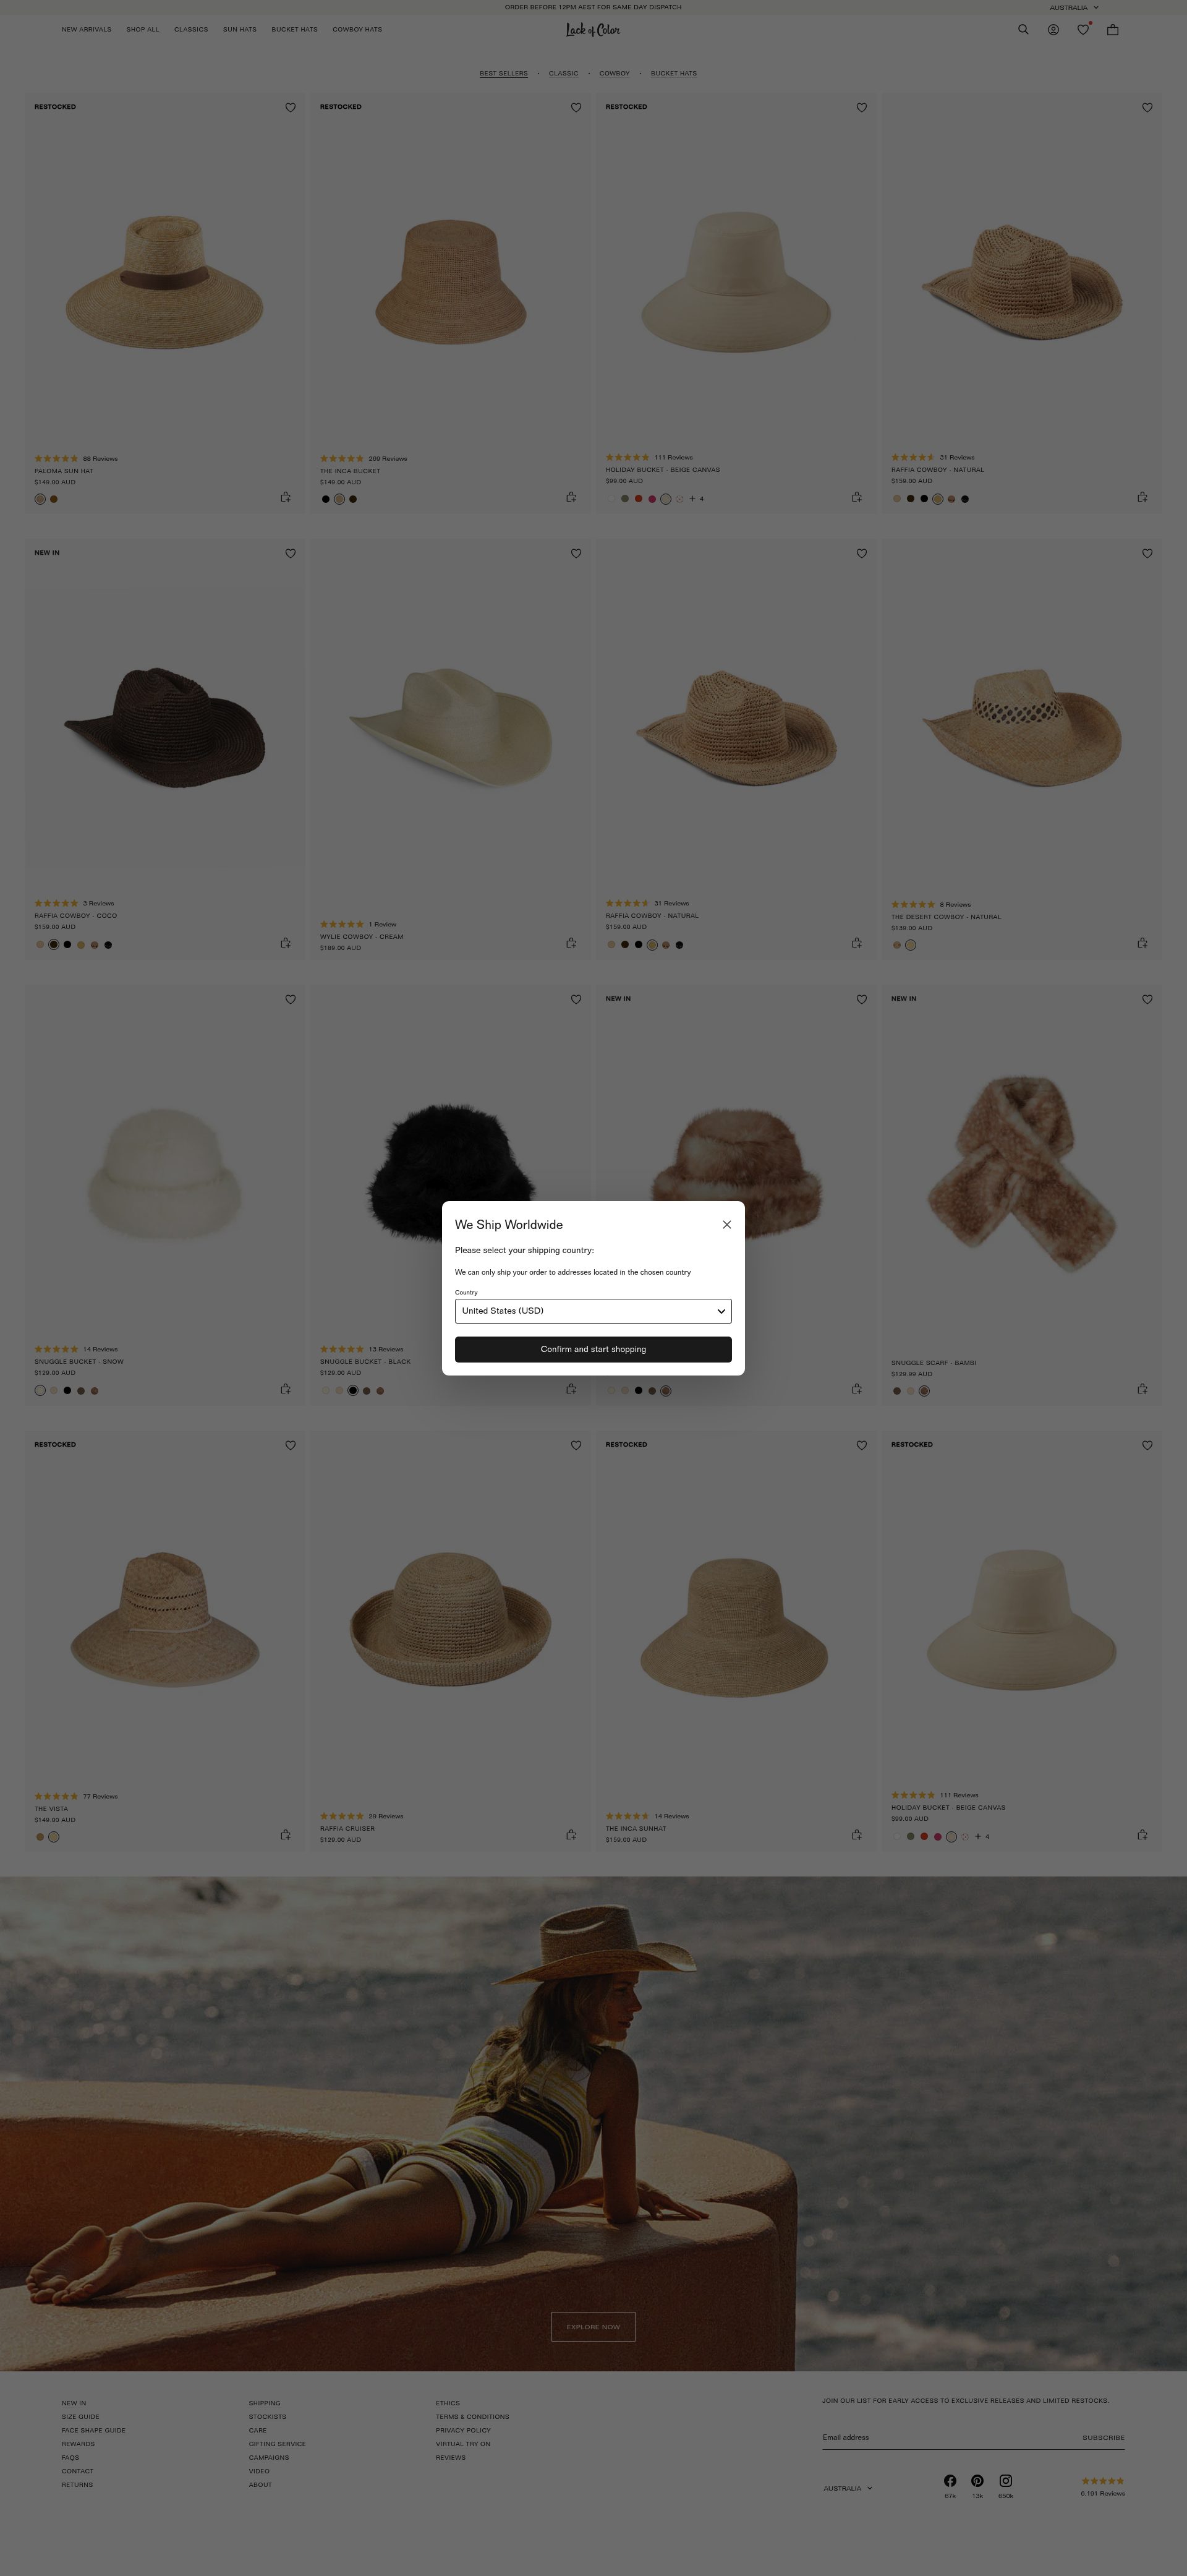Click the Lack of Color logo
This screenshot has height=2576, width=1187.
pos(593,30)
